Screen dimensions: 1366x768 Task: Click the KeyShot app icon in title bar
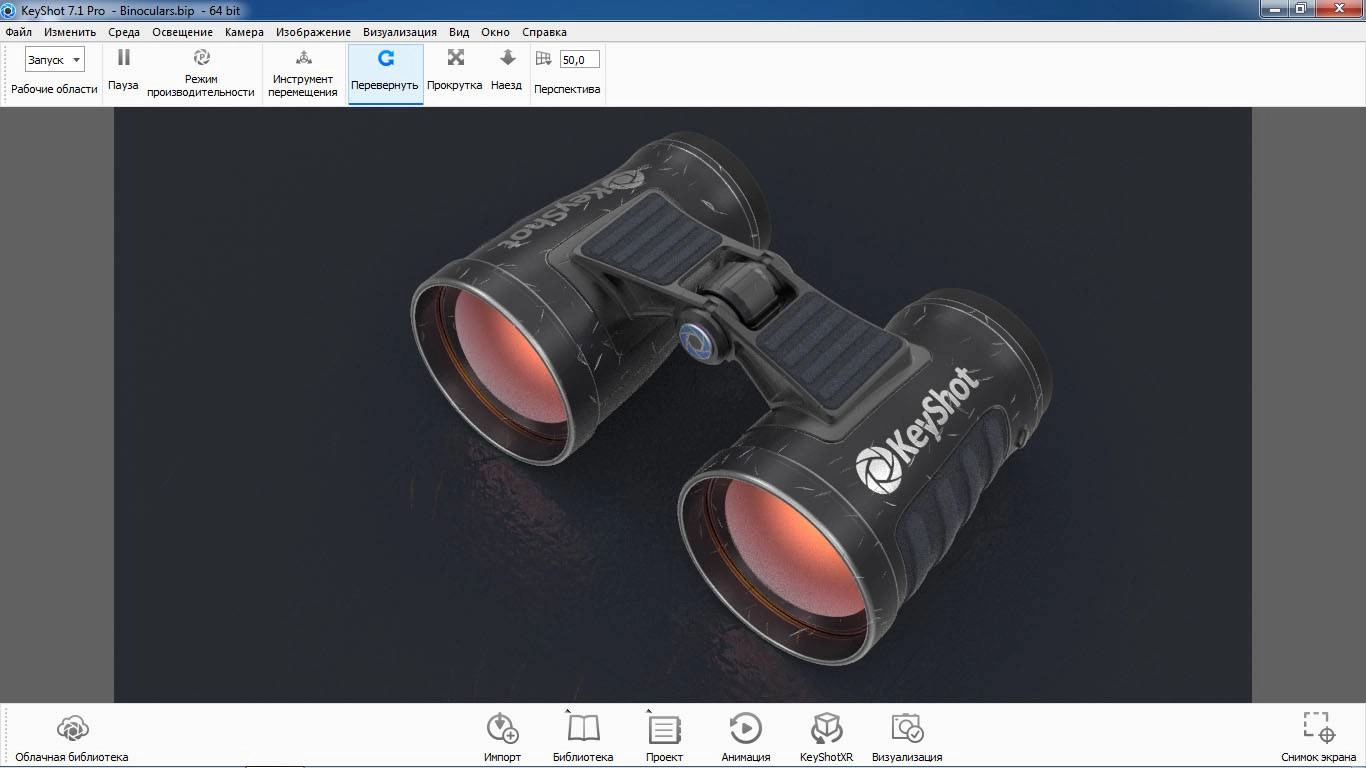click(9, 10)
